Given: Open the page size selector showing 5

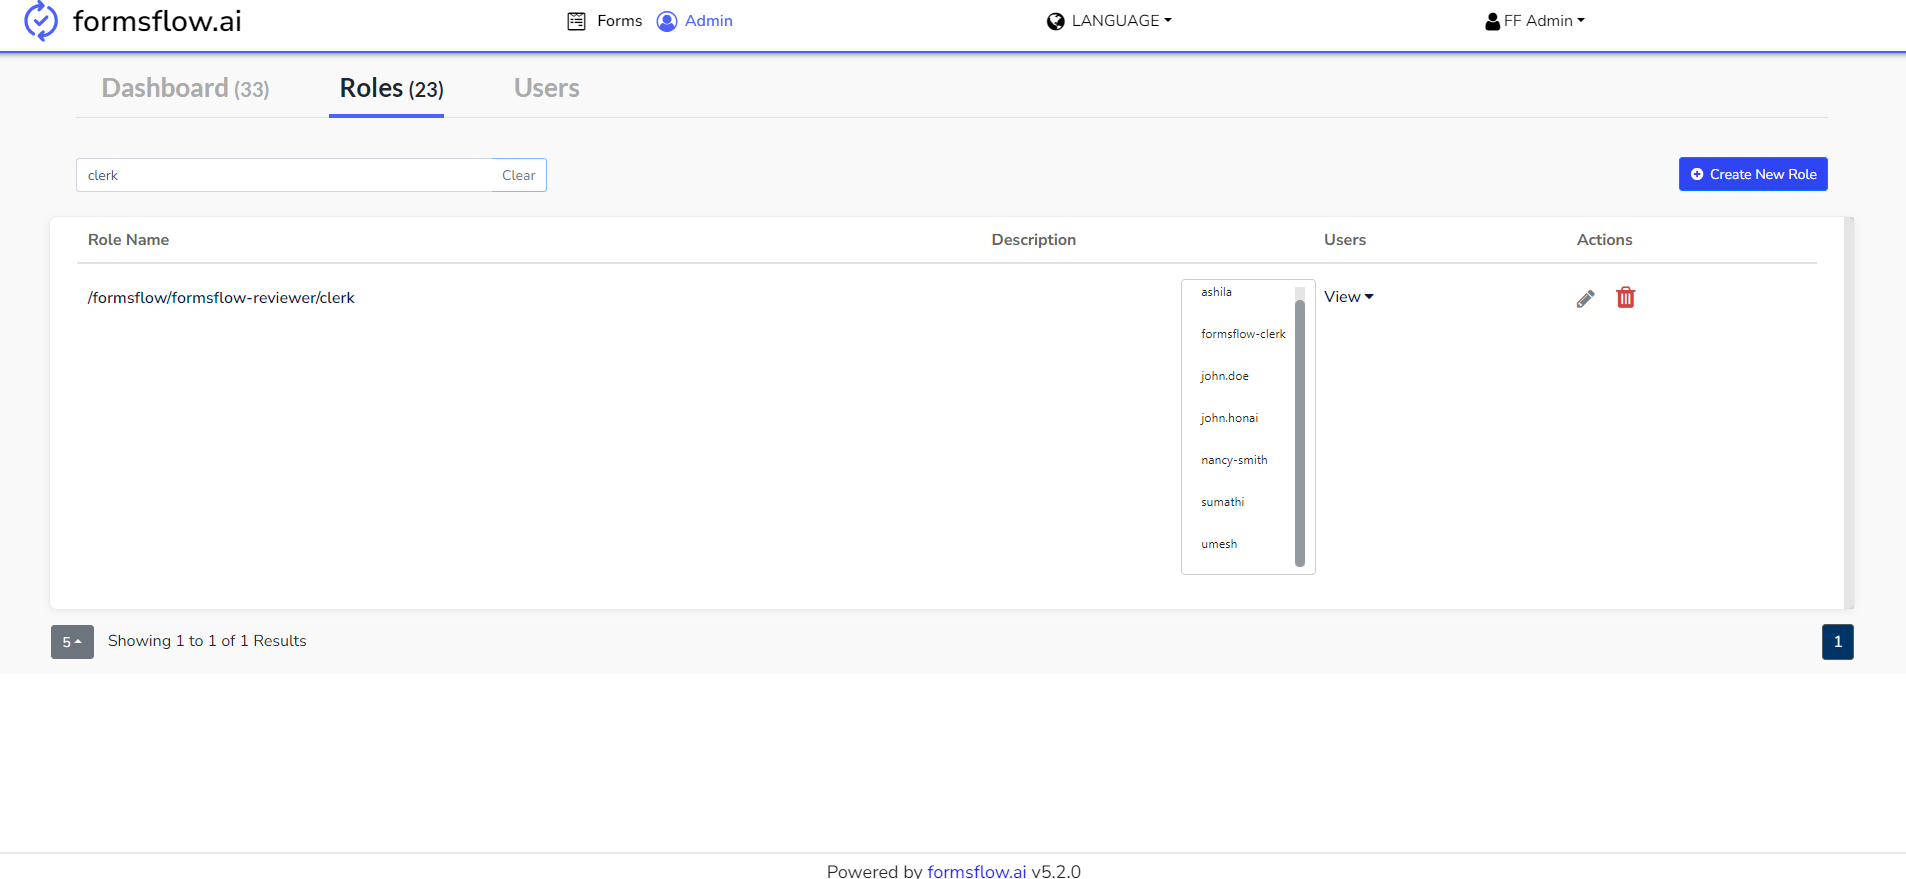Looking at the screenshot, I should point(72,642).
